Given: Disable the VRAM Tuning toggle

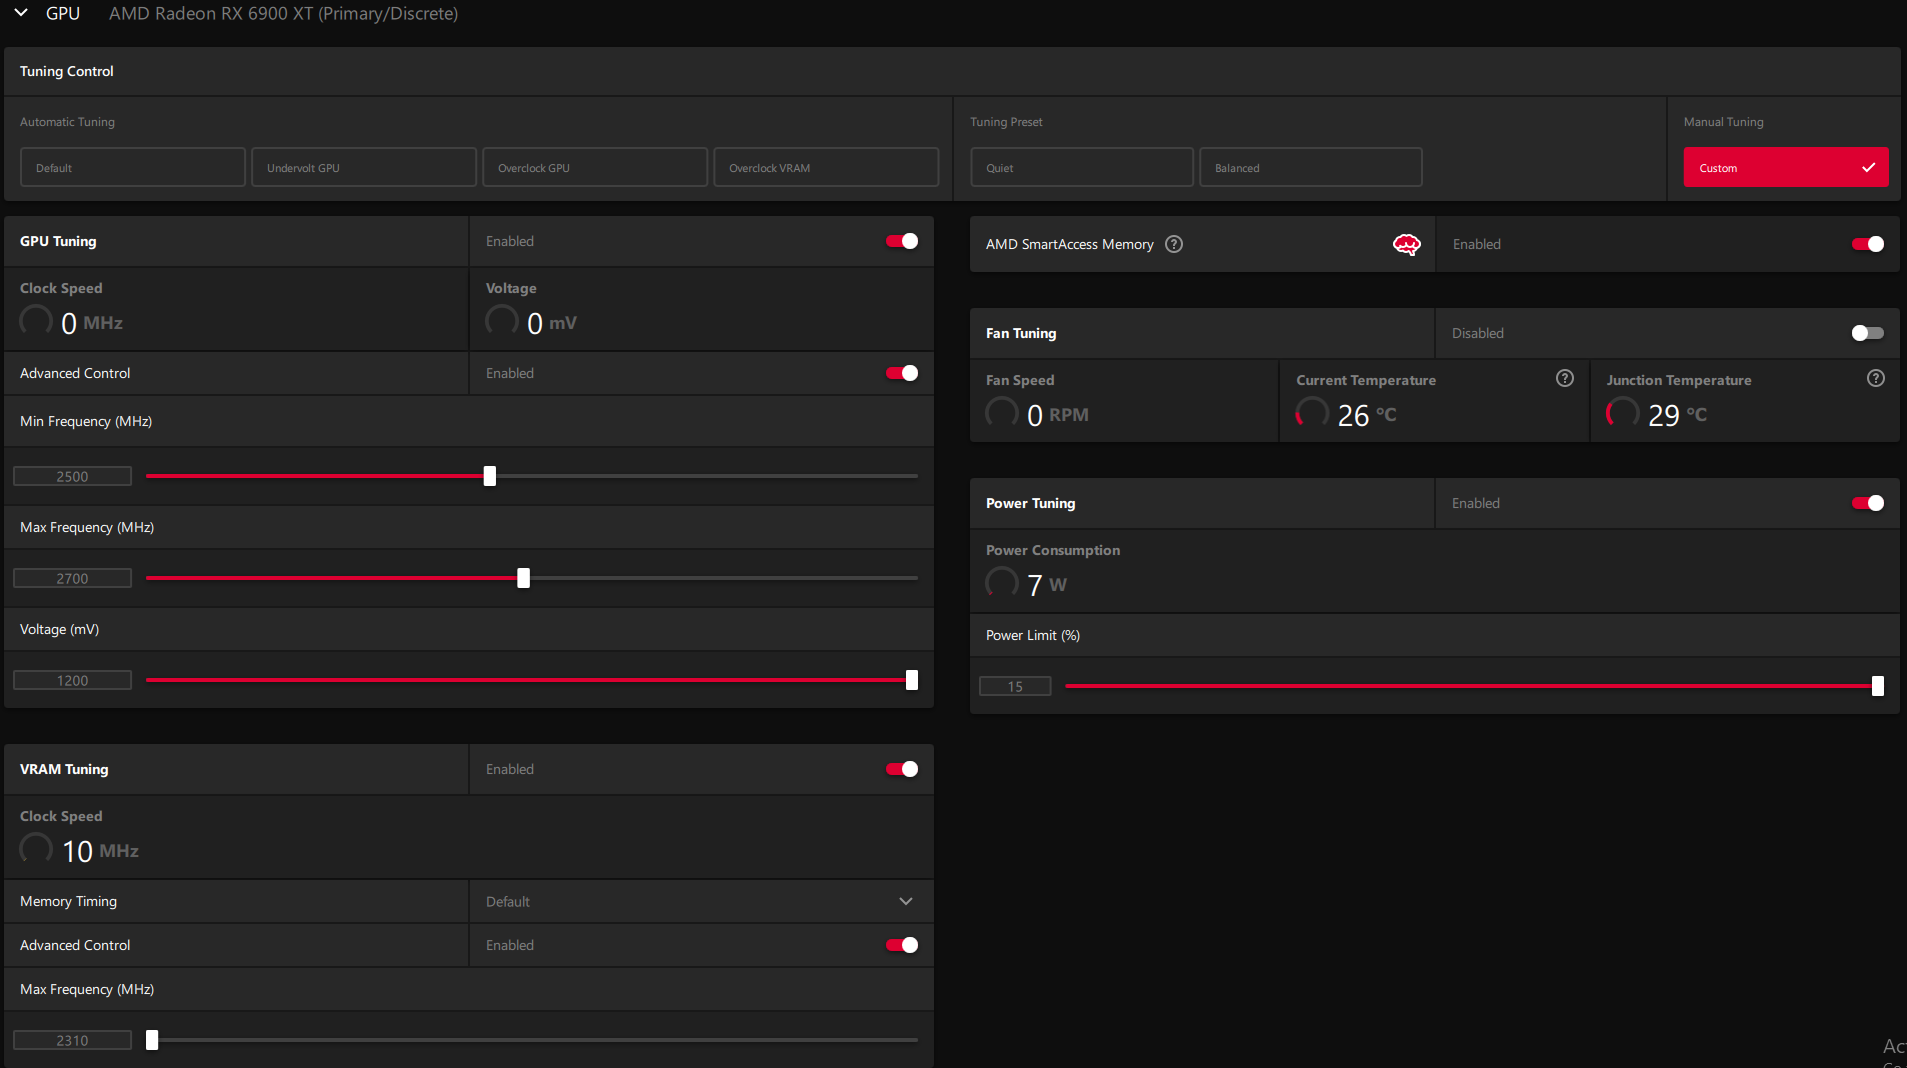Looking at the screenshot, I should 901,769.
